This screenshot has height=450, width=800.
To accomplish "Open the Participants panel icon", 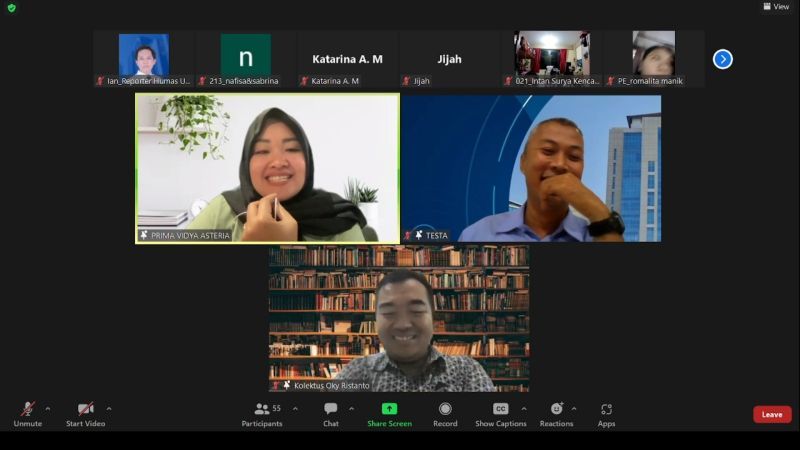I will tap(262, 409).
